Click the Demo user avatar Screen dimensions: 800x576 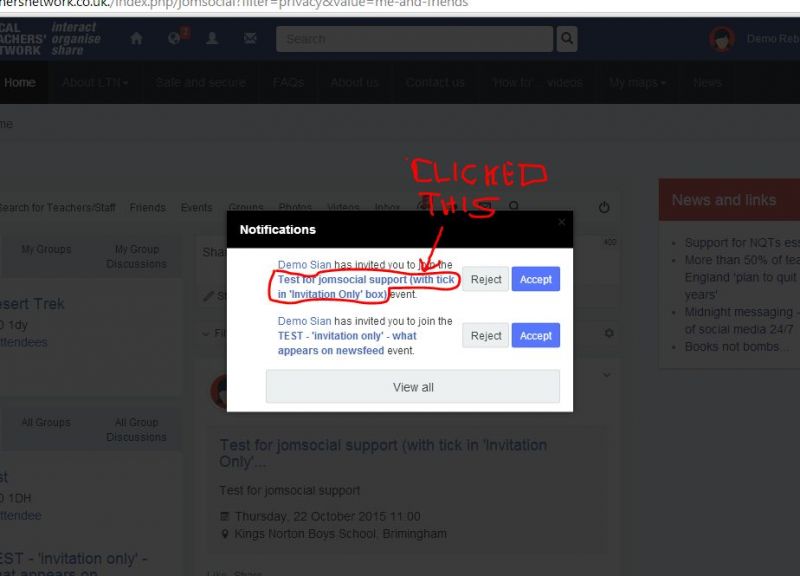coord(722,39)
